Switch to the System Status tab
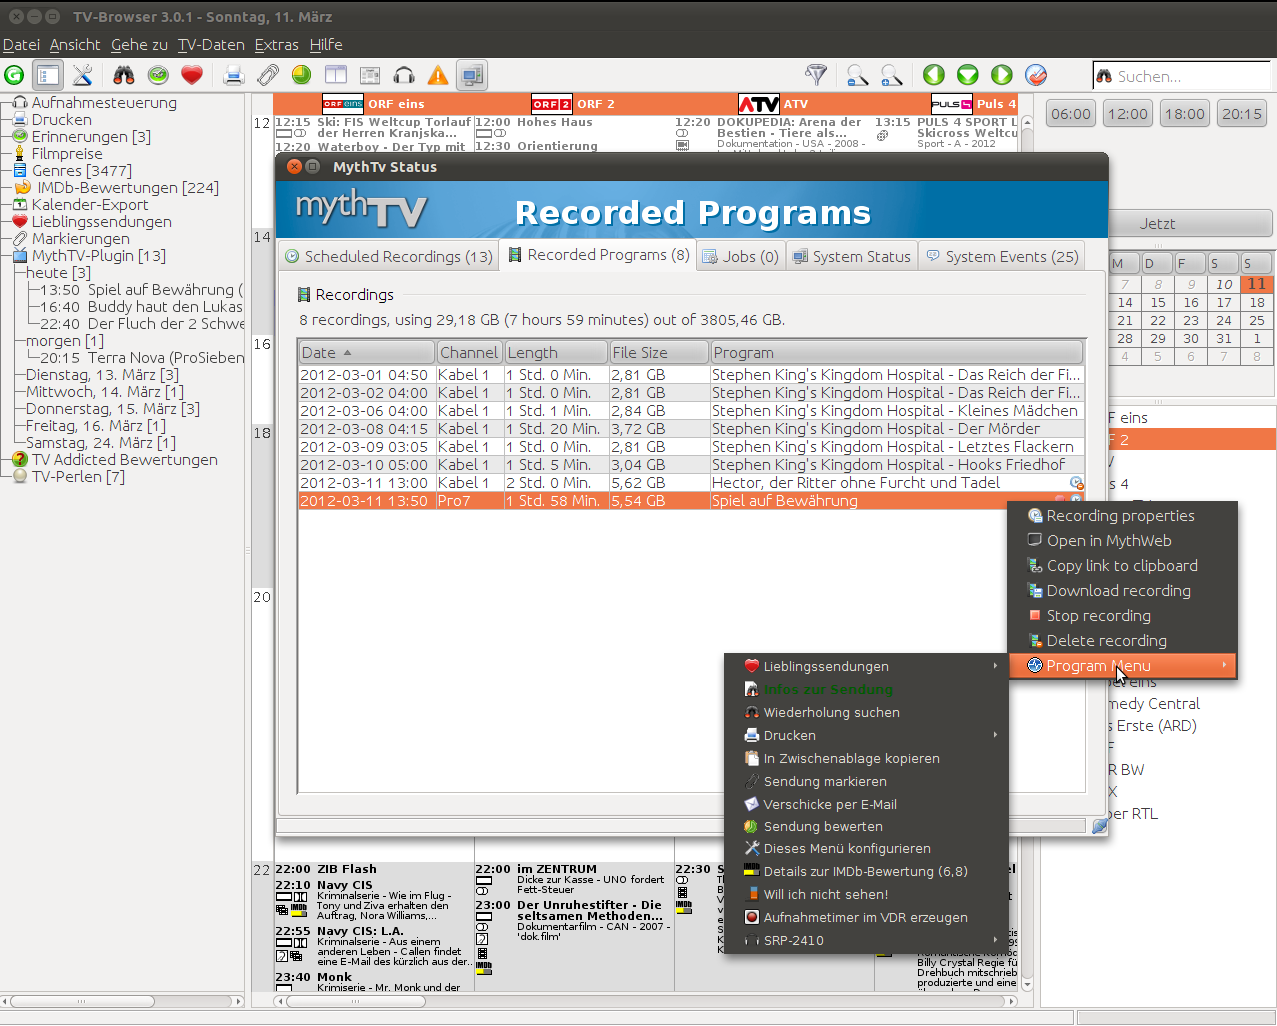Image resolution: width=1277 pixels, height=1026 pixels. pyautogui.click(x=852, y=257)
